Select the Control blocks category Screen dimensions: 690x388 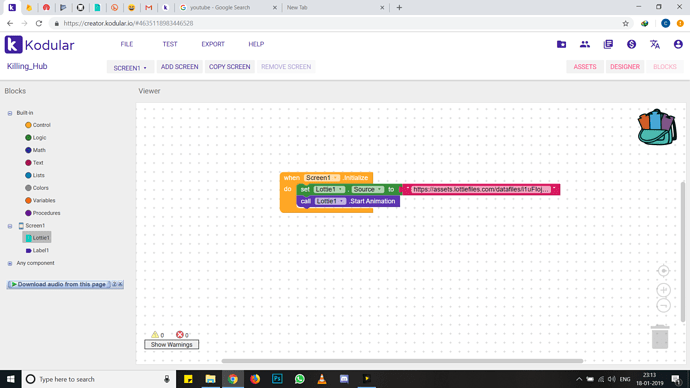click(x=38, y=125)
